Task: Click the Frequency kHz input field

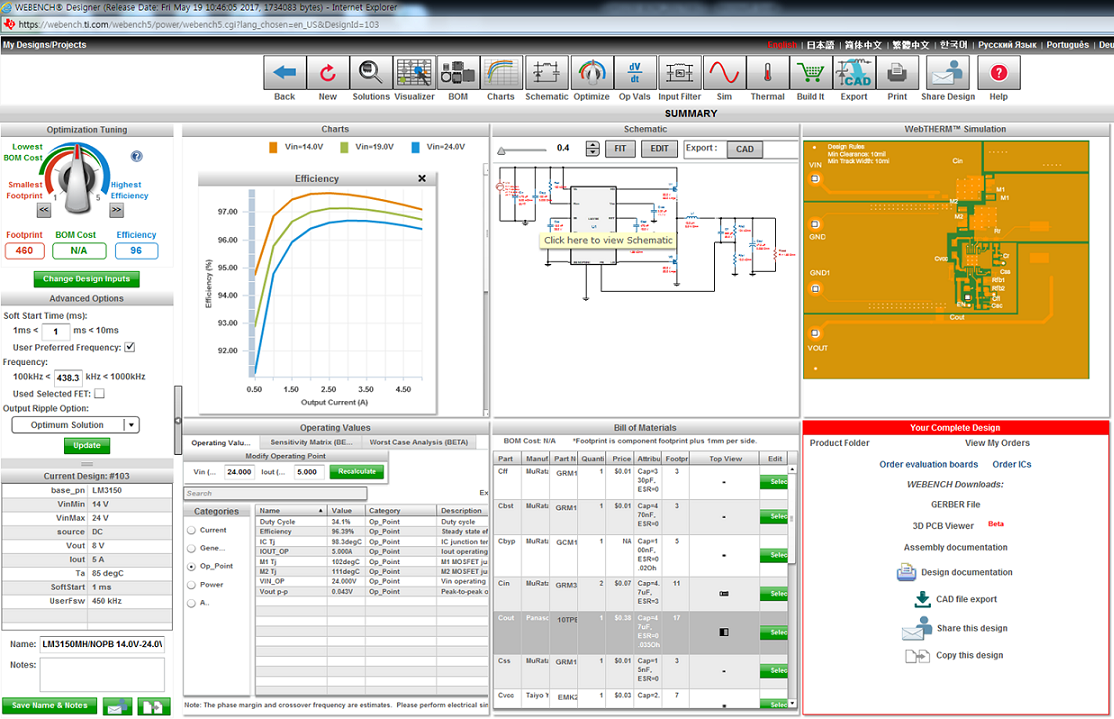Action: 68,377
